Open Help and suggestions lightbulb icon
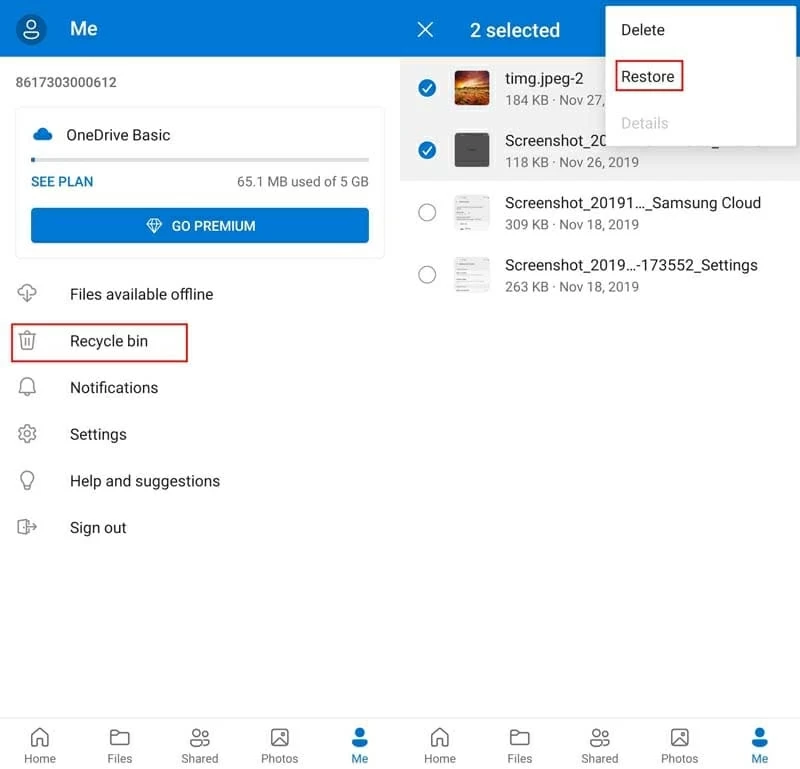 click(x=27, y=481)
